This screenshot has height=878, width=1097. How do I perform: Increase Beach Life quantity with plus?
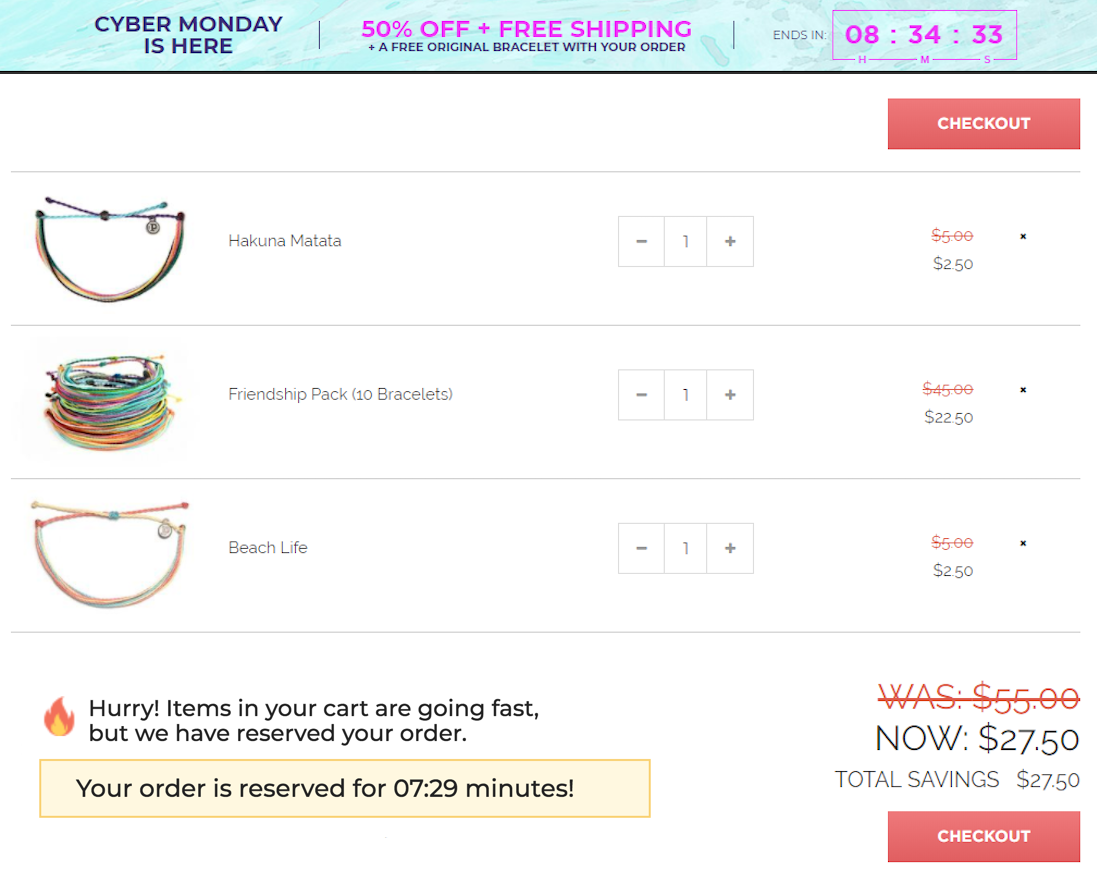730,548
